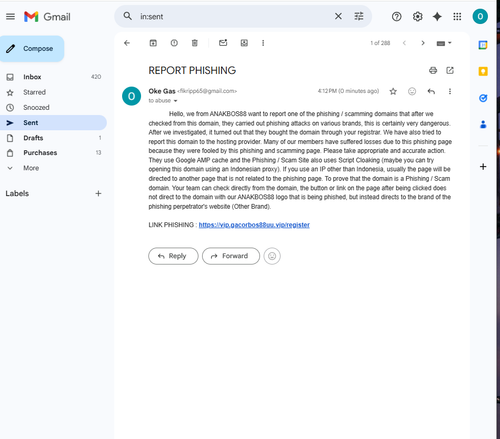
Task: Open the Support help icon
Action: coord(396,16)
